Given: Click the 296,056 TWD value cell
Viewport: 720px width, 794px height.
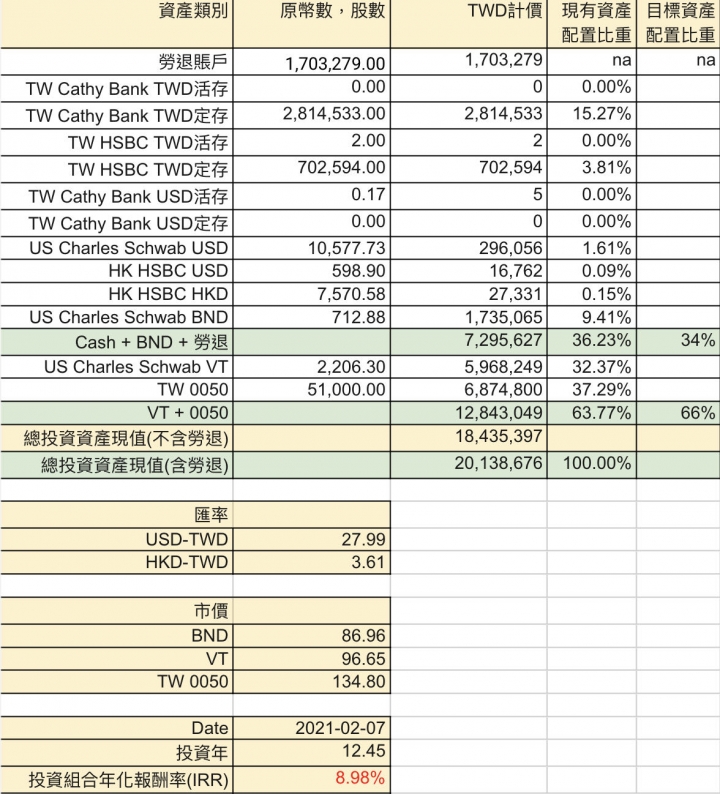Looking at the screenshot, I should pyautogui.click(x=469, y=248).
